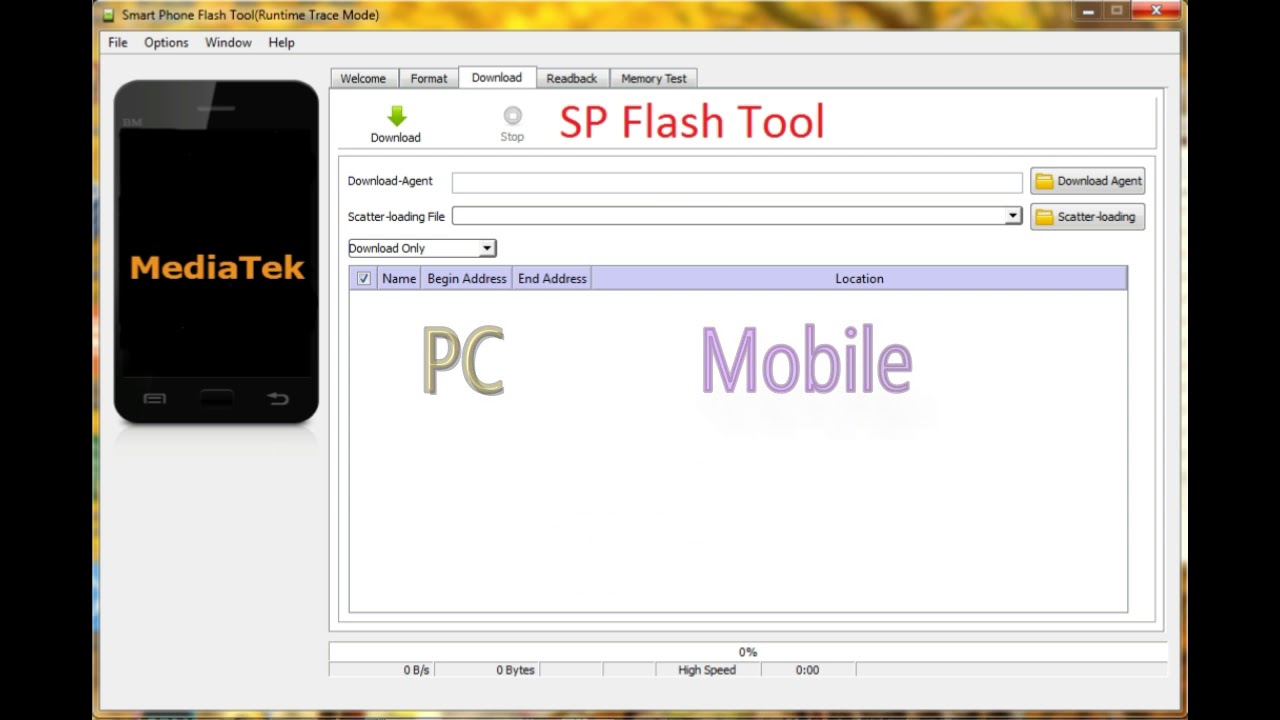Switch to the Welcome tab

pos(363,78)
